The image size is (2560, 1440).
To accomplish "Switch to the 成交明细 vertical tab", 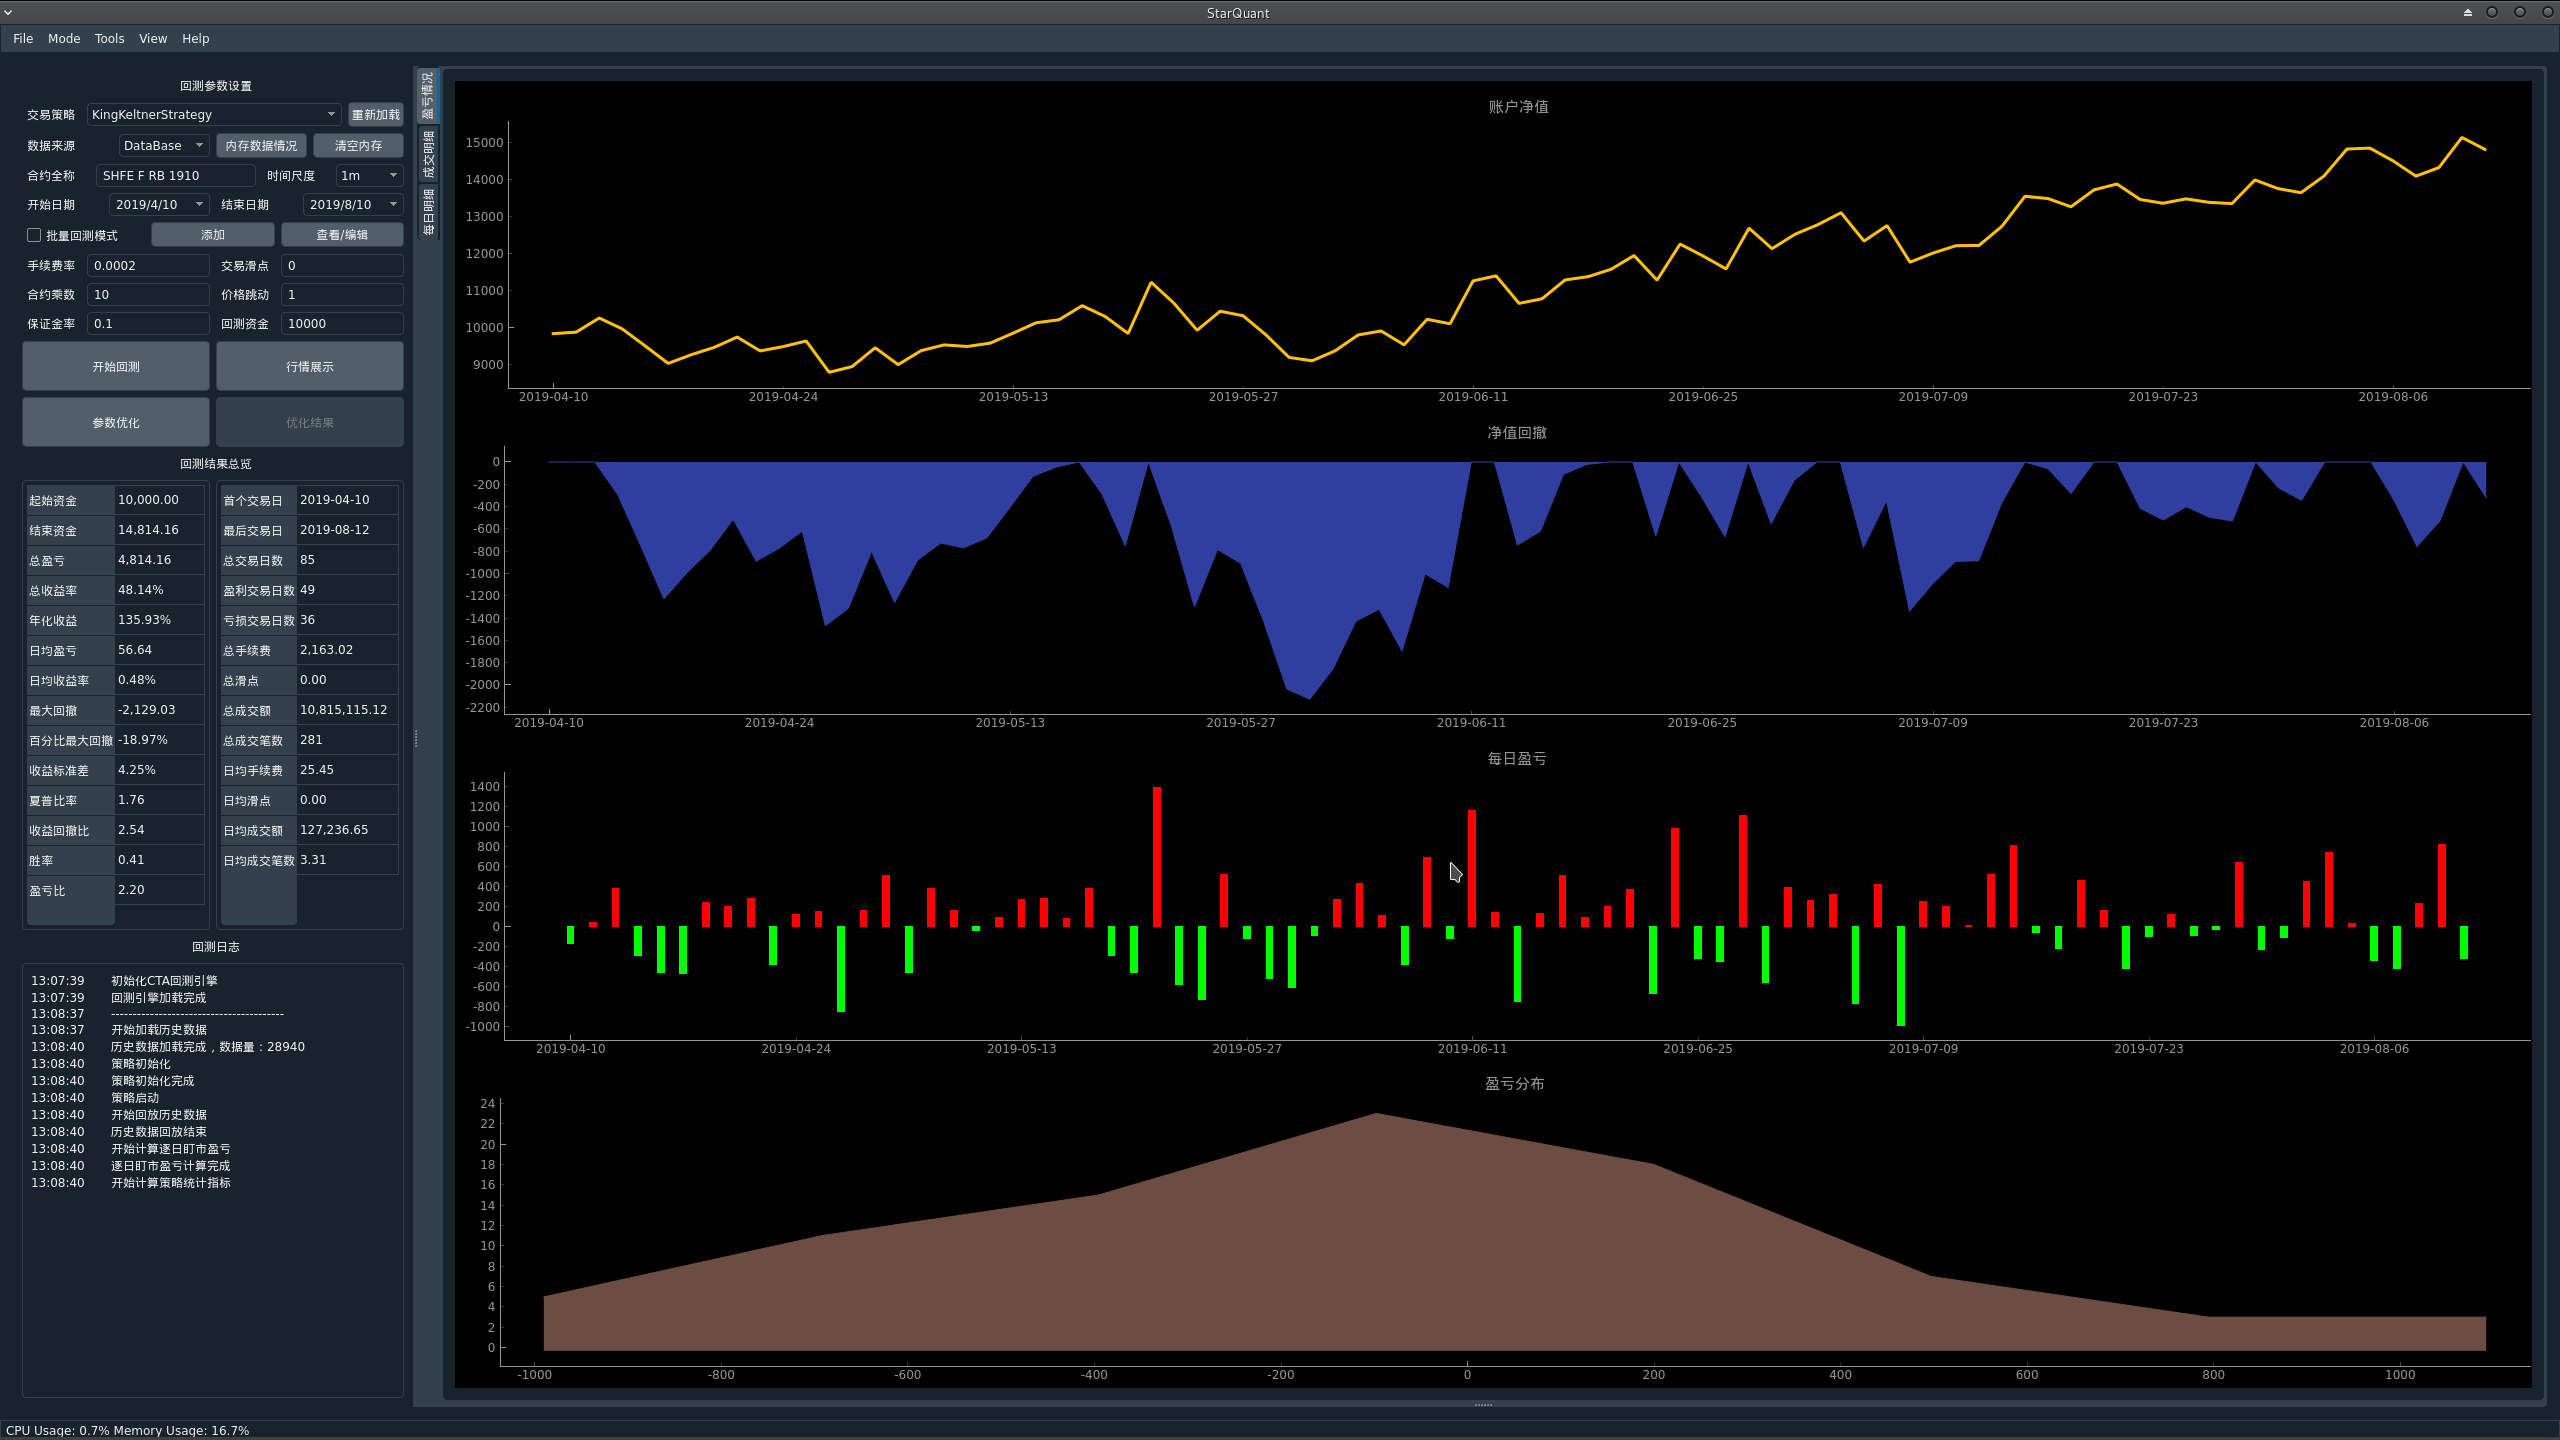I will pos(428,154).
